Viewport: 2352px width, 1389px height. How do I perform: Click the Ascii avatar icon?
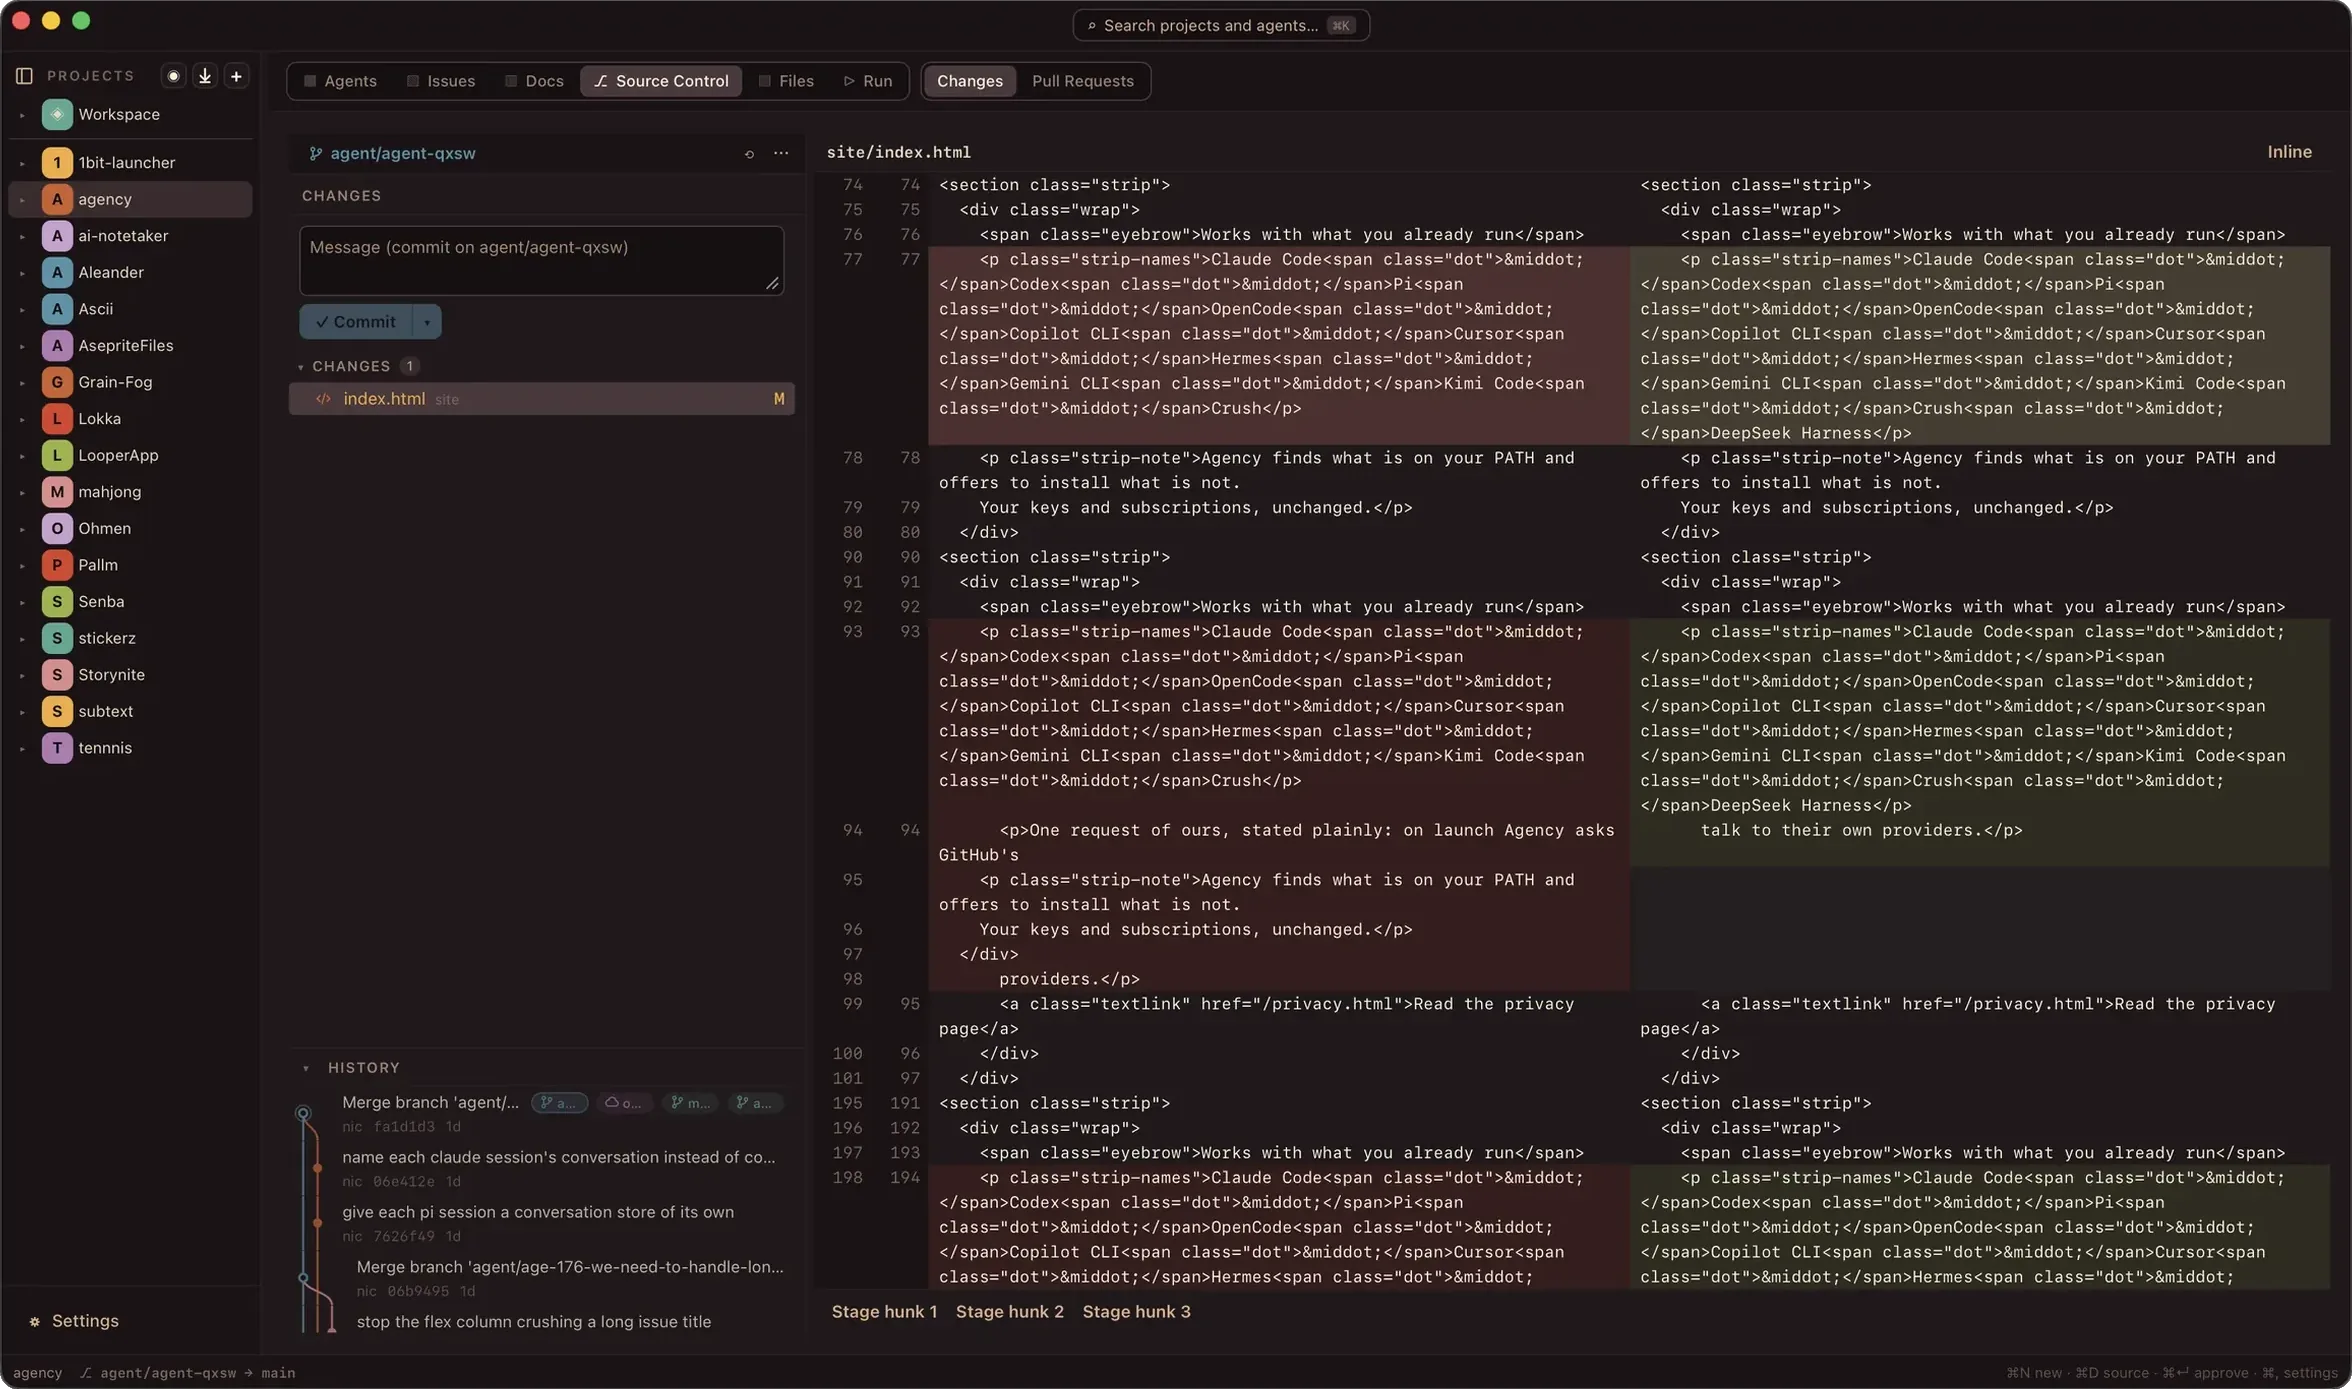pyautogui.click(x=57, y=309)
